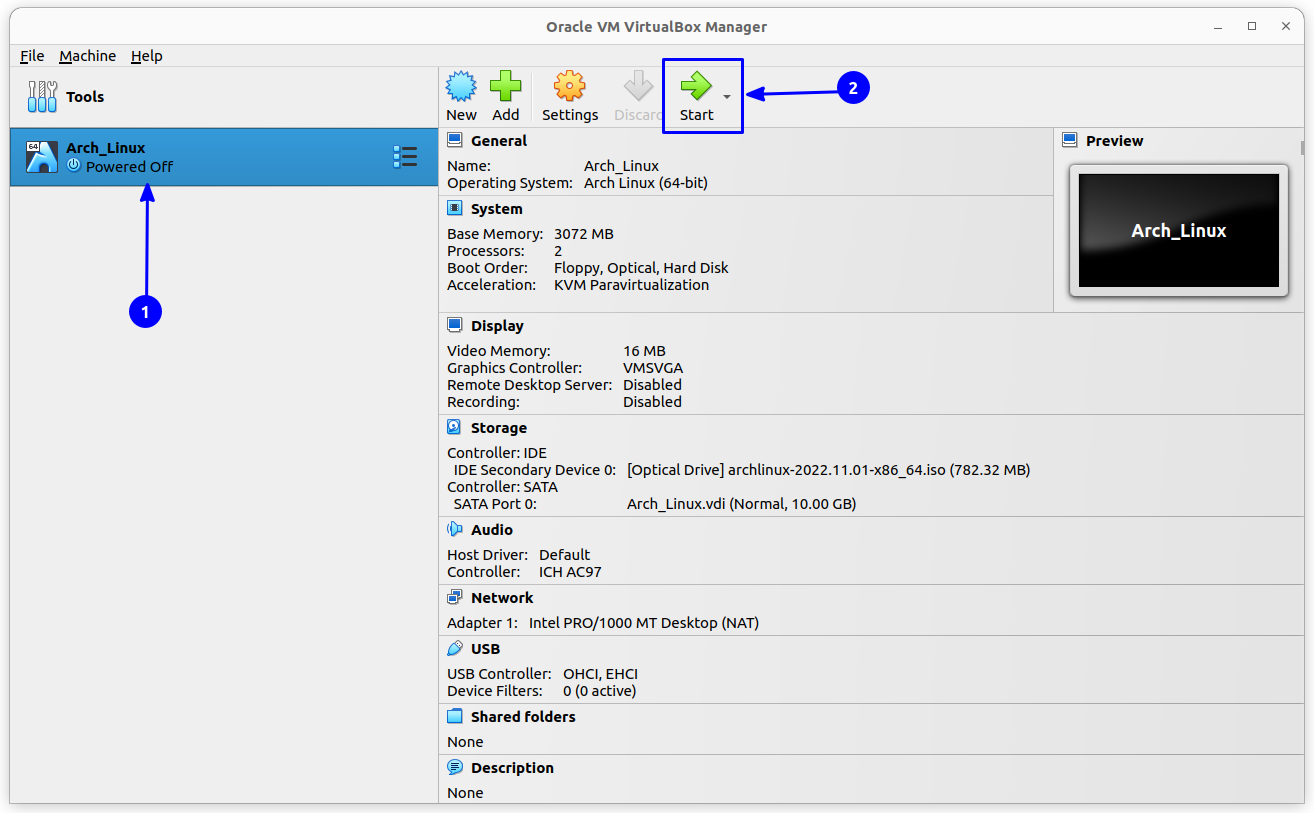Open the File menu
Viewport: 1314px width, 813px height.
tap(31, 56)
